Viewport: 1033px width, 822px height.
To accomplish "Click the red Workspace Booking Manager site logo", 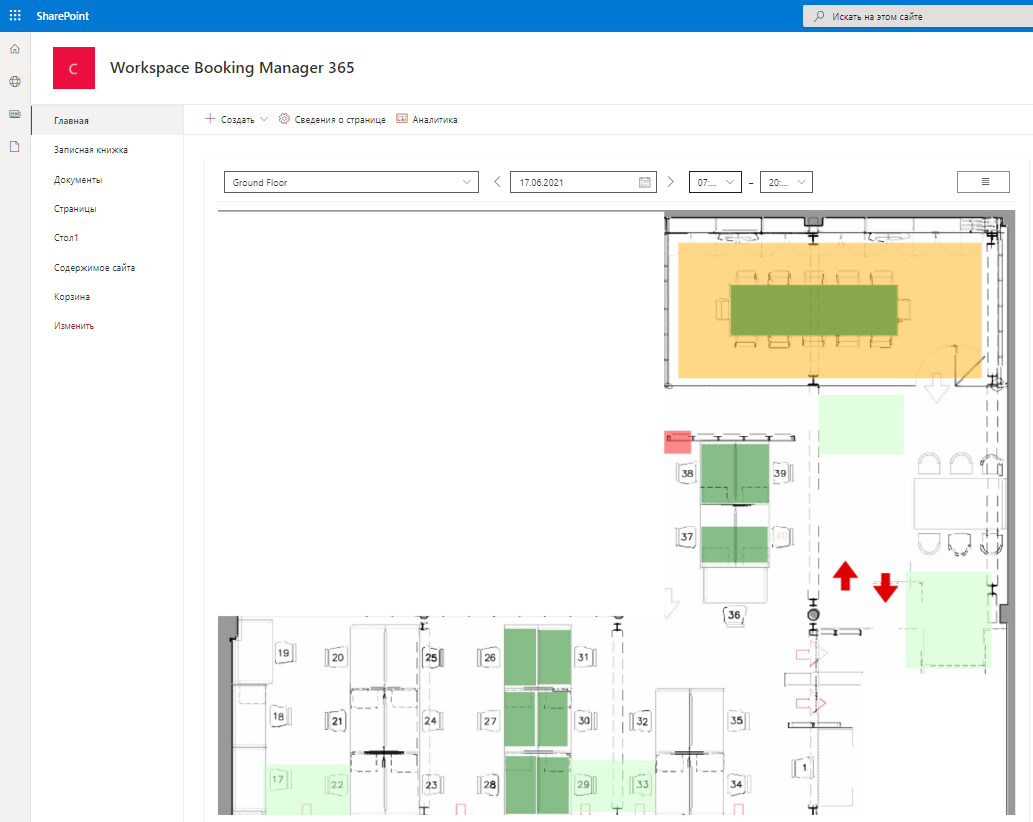I will pyautogui.click(x=73, y=67).
